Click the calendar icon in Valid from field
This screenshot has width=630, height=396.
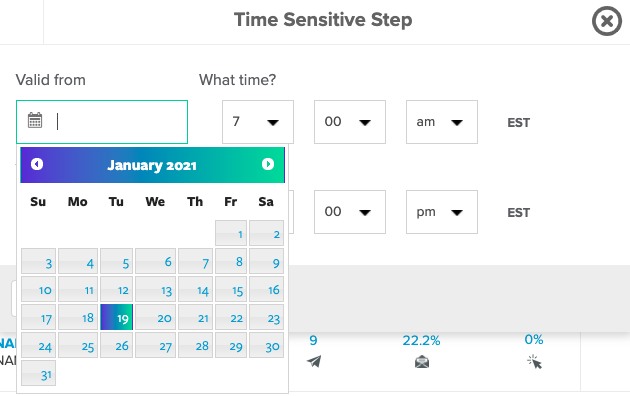35,120
